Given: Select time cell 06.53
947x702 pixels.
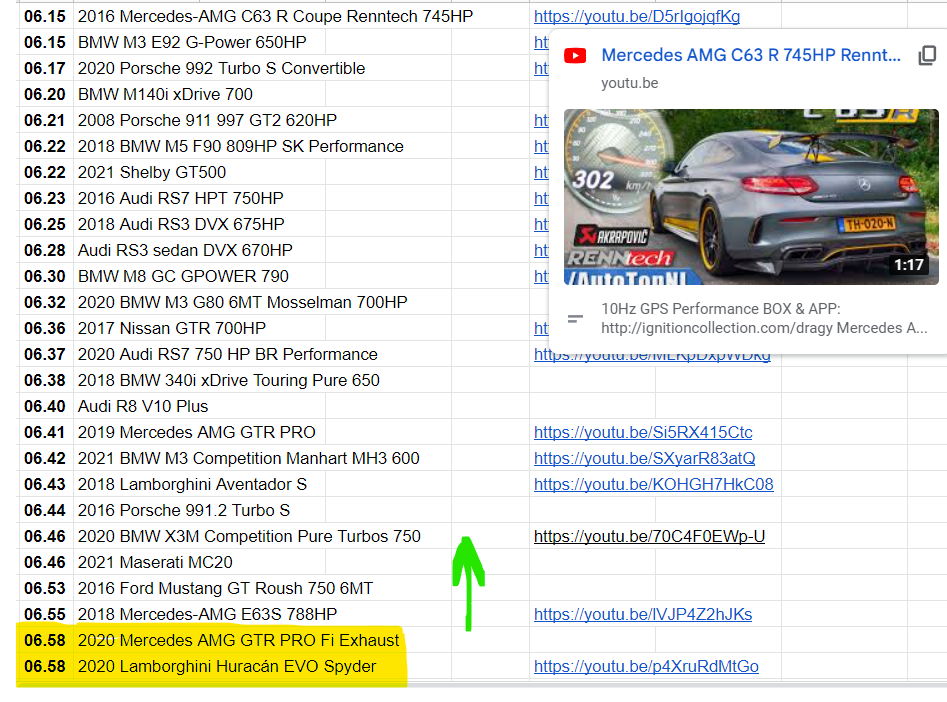Looking at the screenshot, I should [x=45, y=588].
